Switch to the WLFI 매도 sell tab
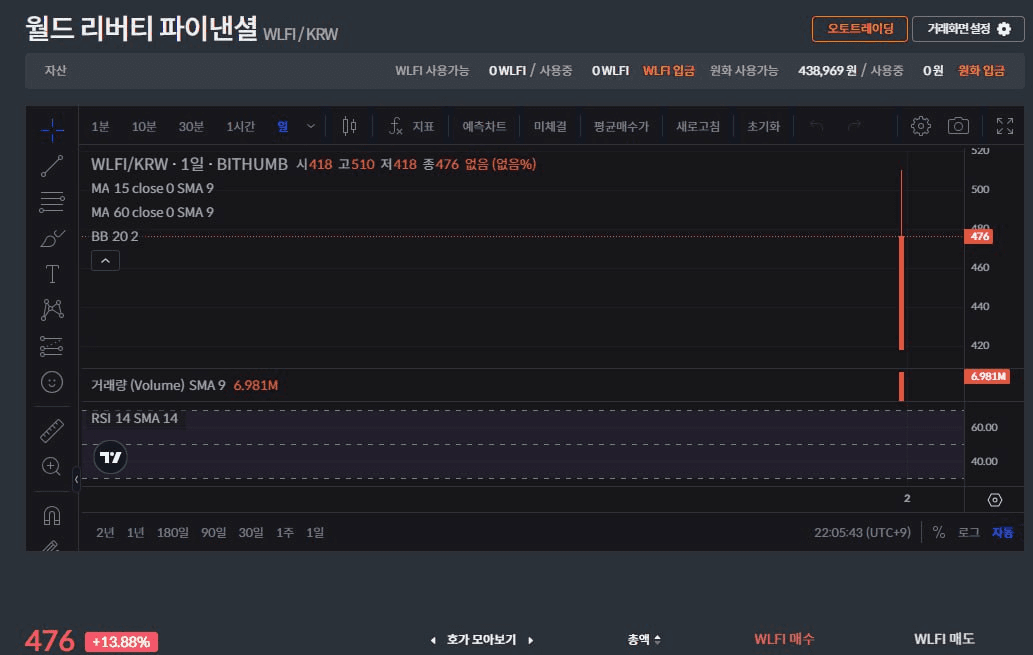 coord(944,639)
